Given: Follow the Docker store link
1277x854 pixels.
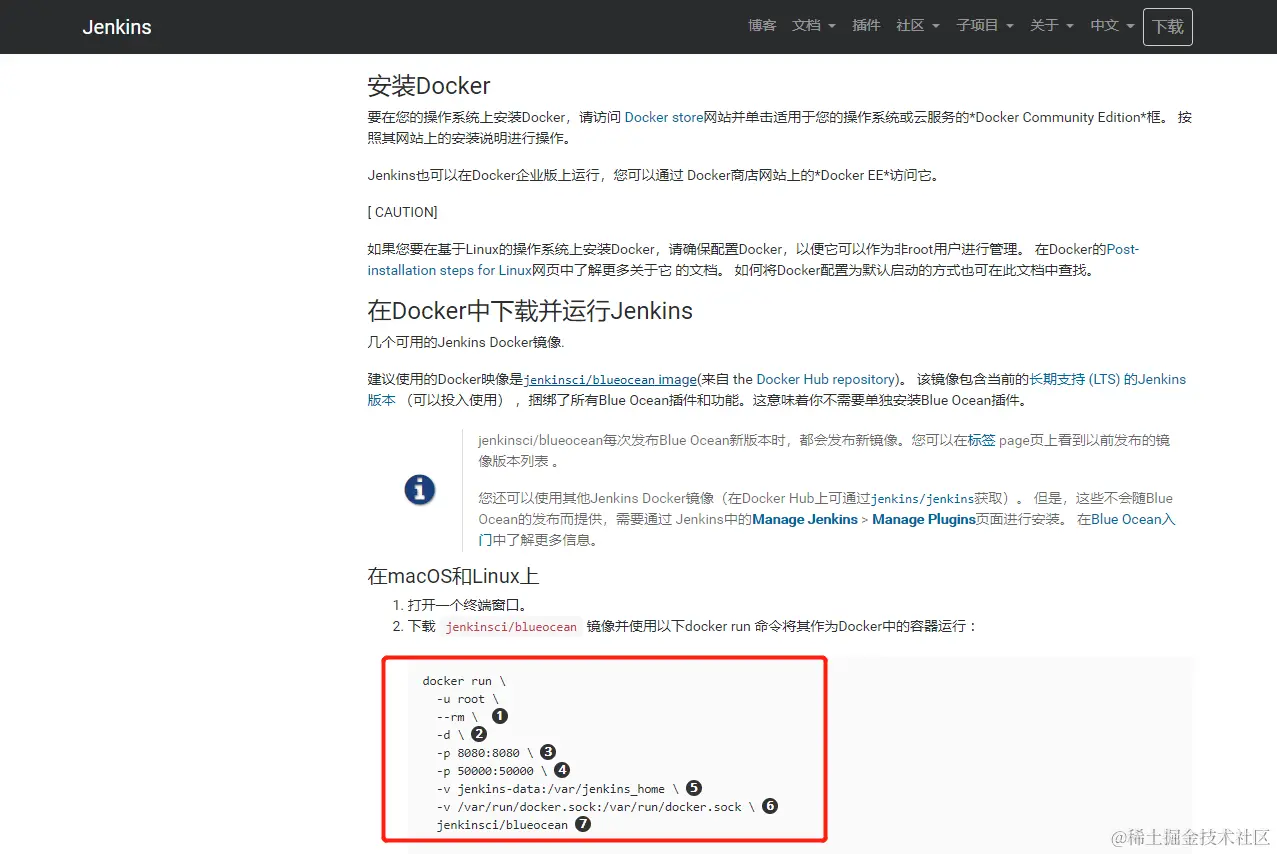Looking at the screenshot, I should point(664,117).
